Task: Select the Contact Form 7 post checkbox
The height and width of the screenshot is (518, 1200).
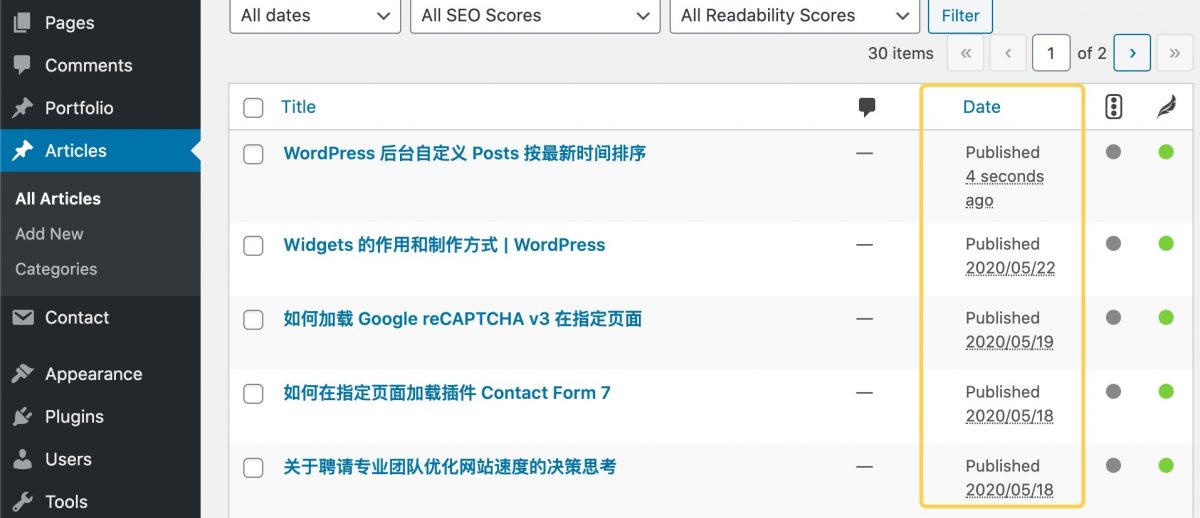Action: [x=254, y=394]
